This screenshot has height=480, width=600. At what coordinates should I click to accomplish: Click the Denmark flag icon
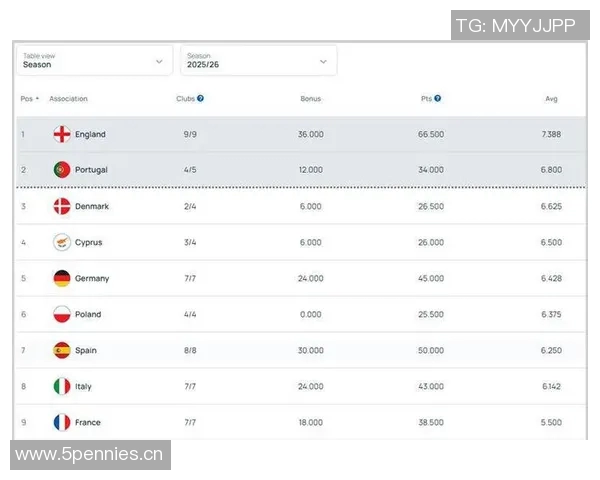pos(62,206)
